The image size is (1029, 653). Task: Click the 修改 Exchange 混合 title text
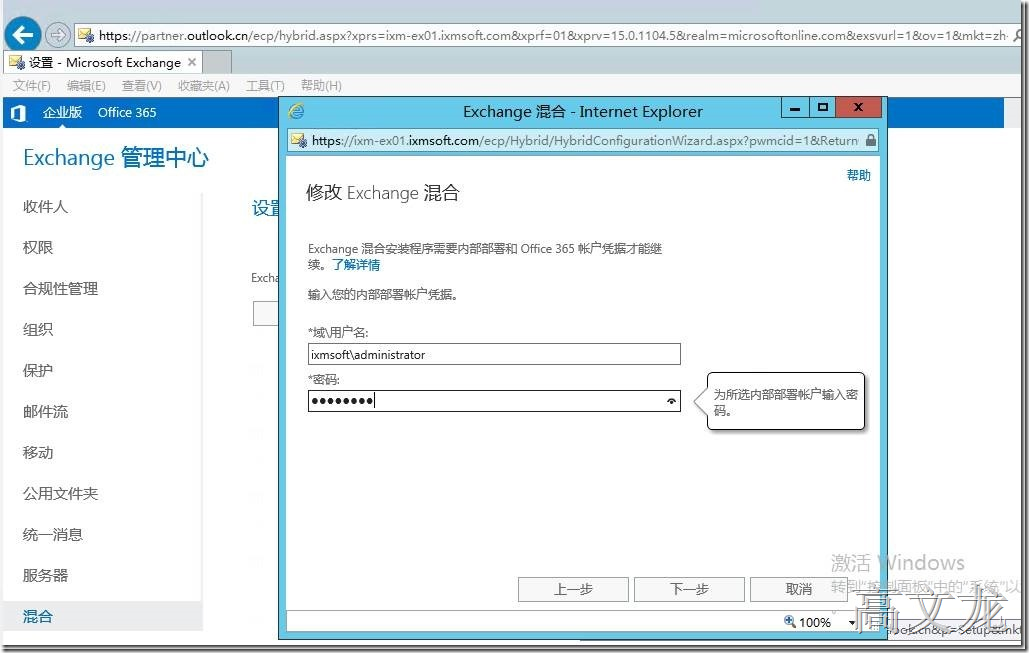(383, 193)
